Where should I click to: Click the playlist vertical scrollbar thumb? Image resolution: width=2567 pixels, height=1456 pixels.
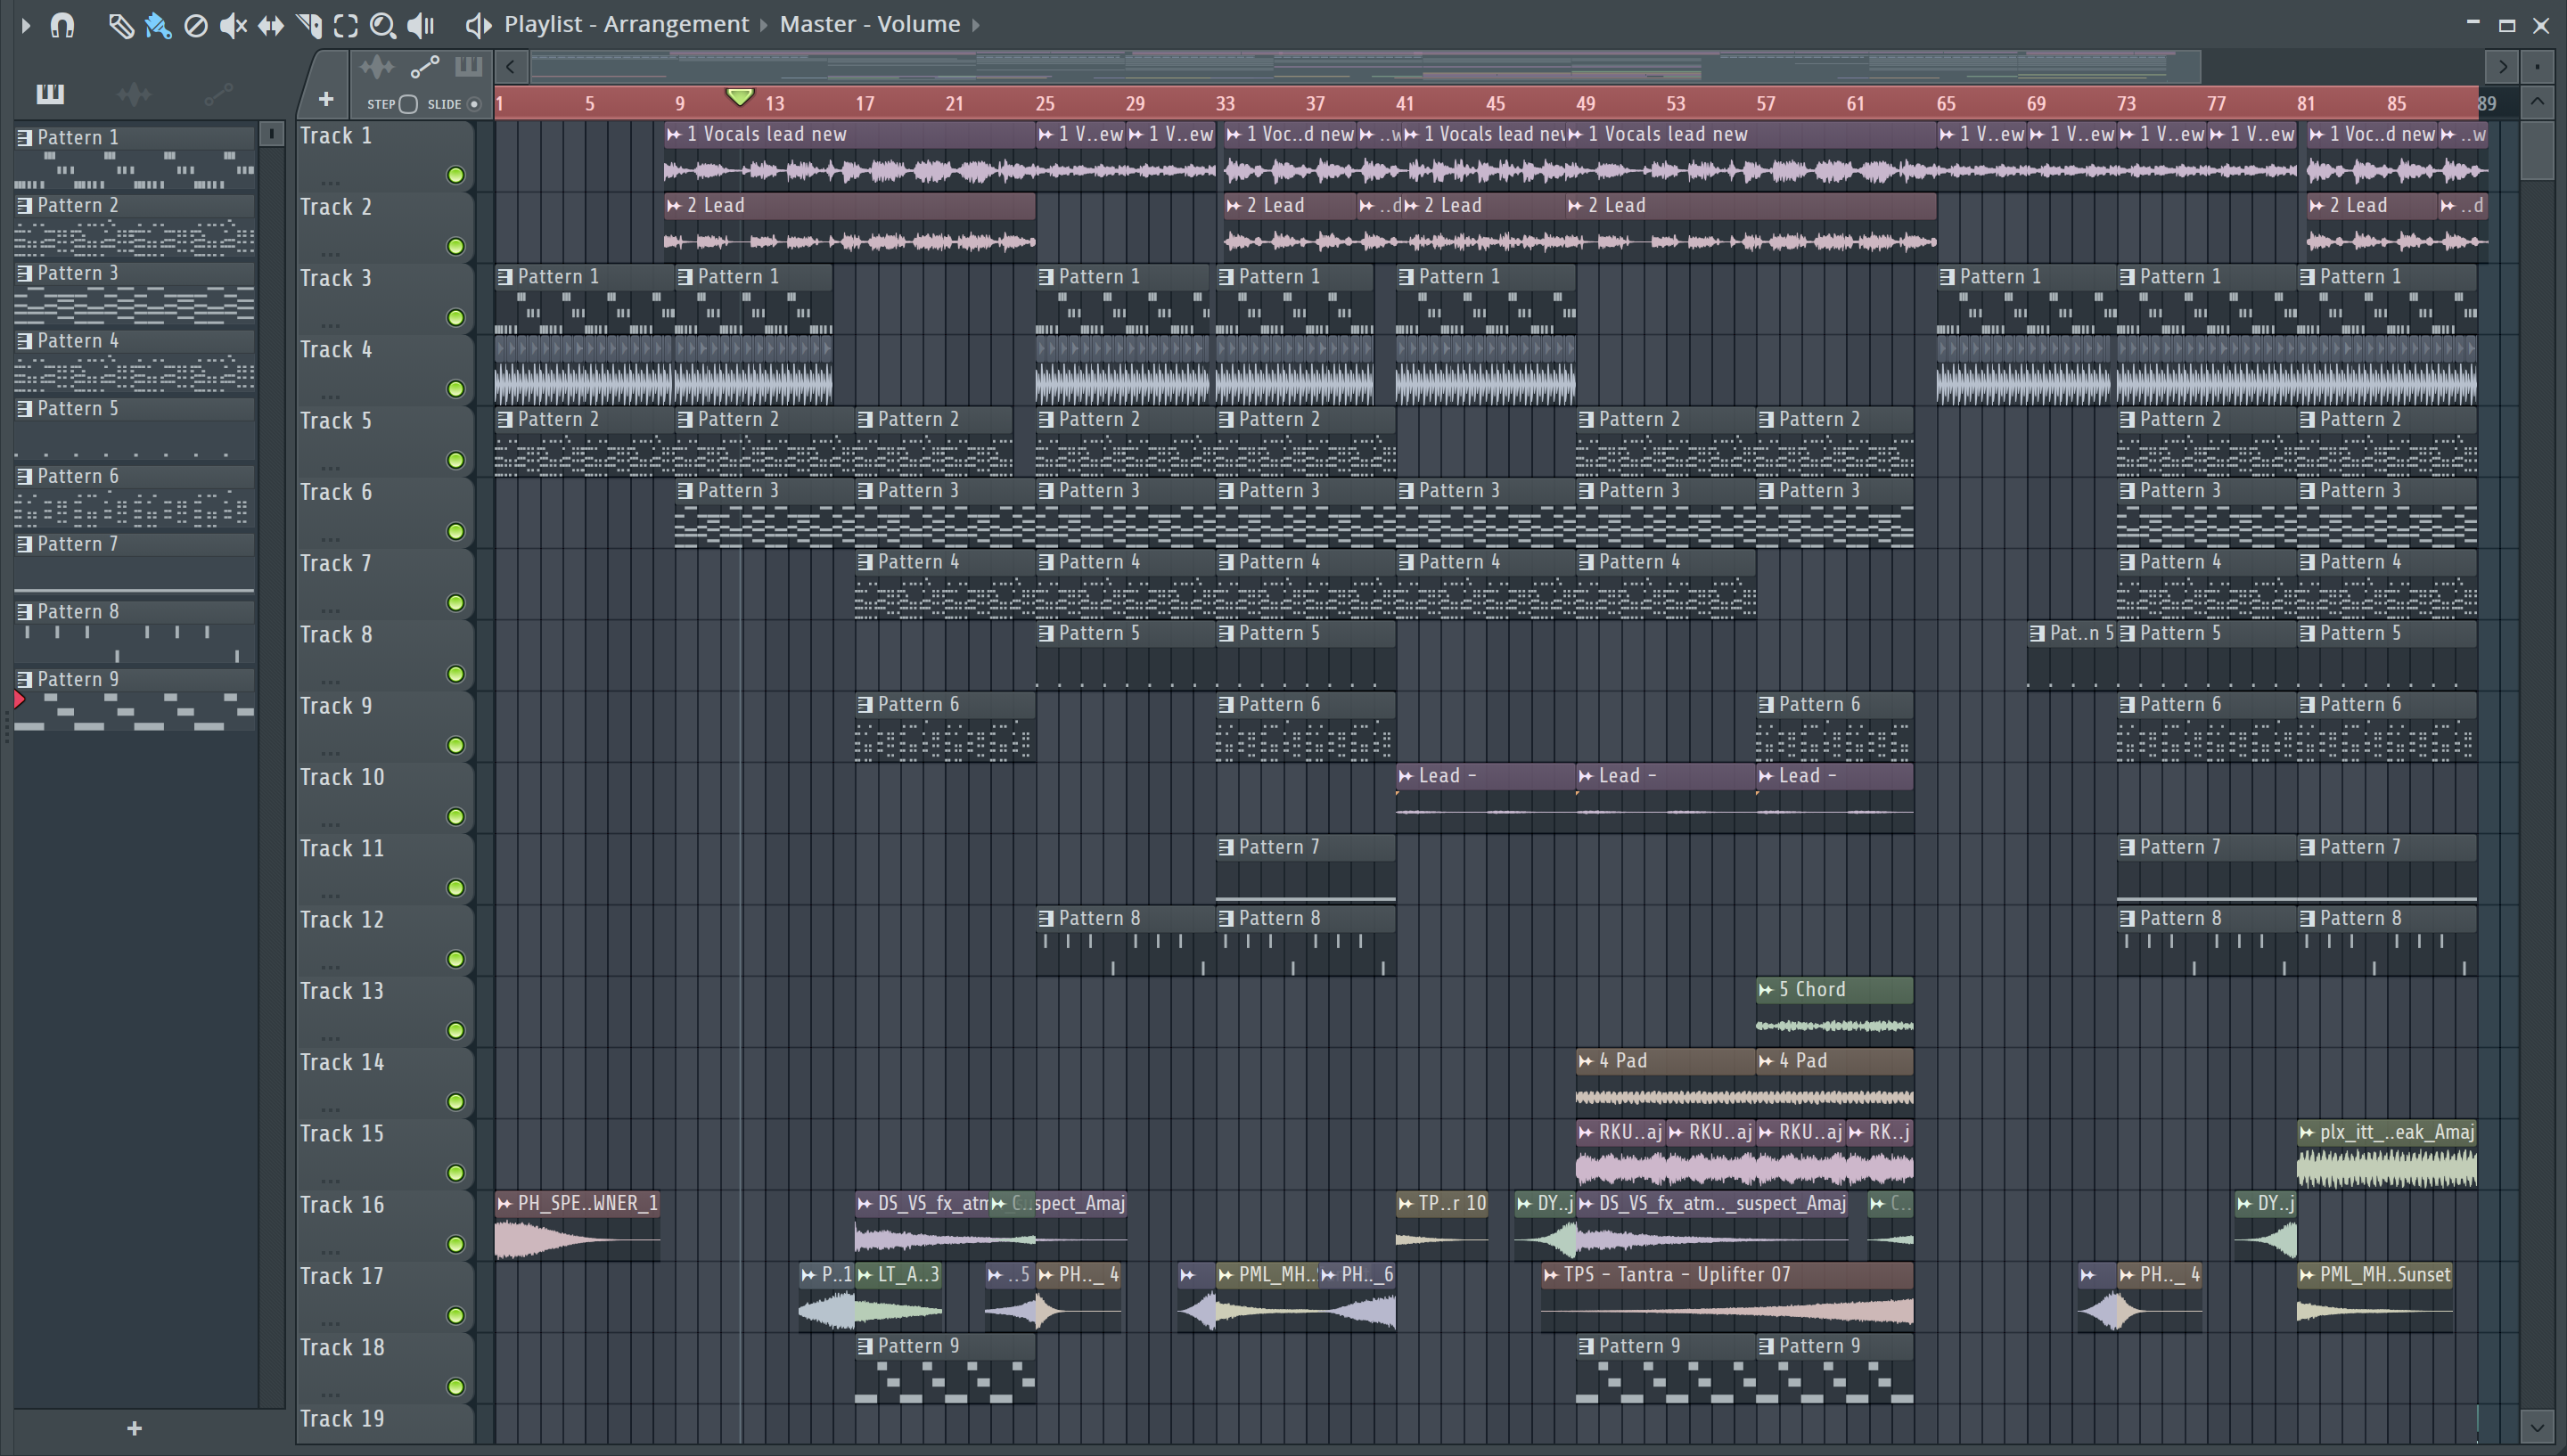point(2537,151)
